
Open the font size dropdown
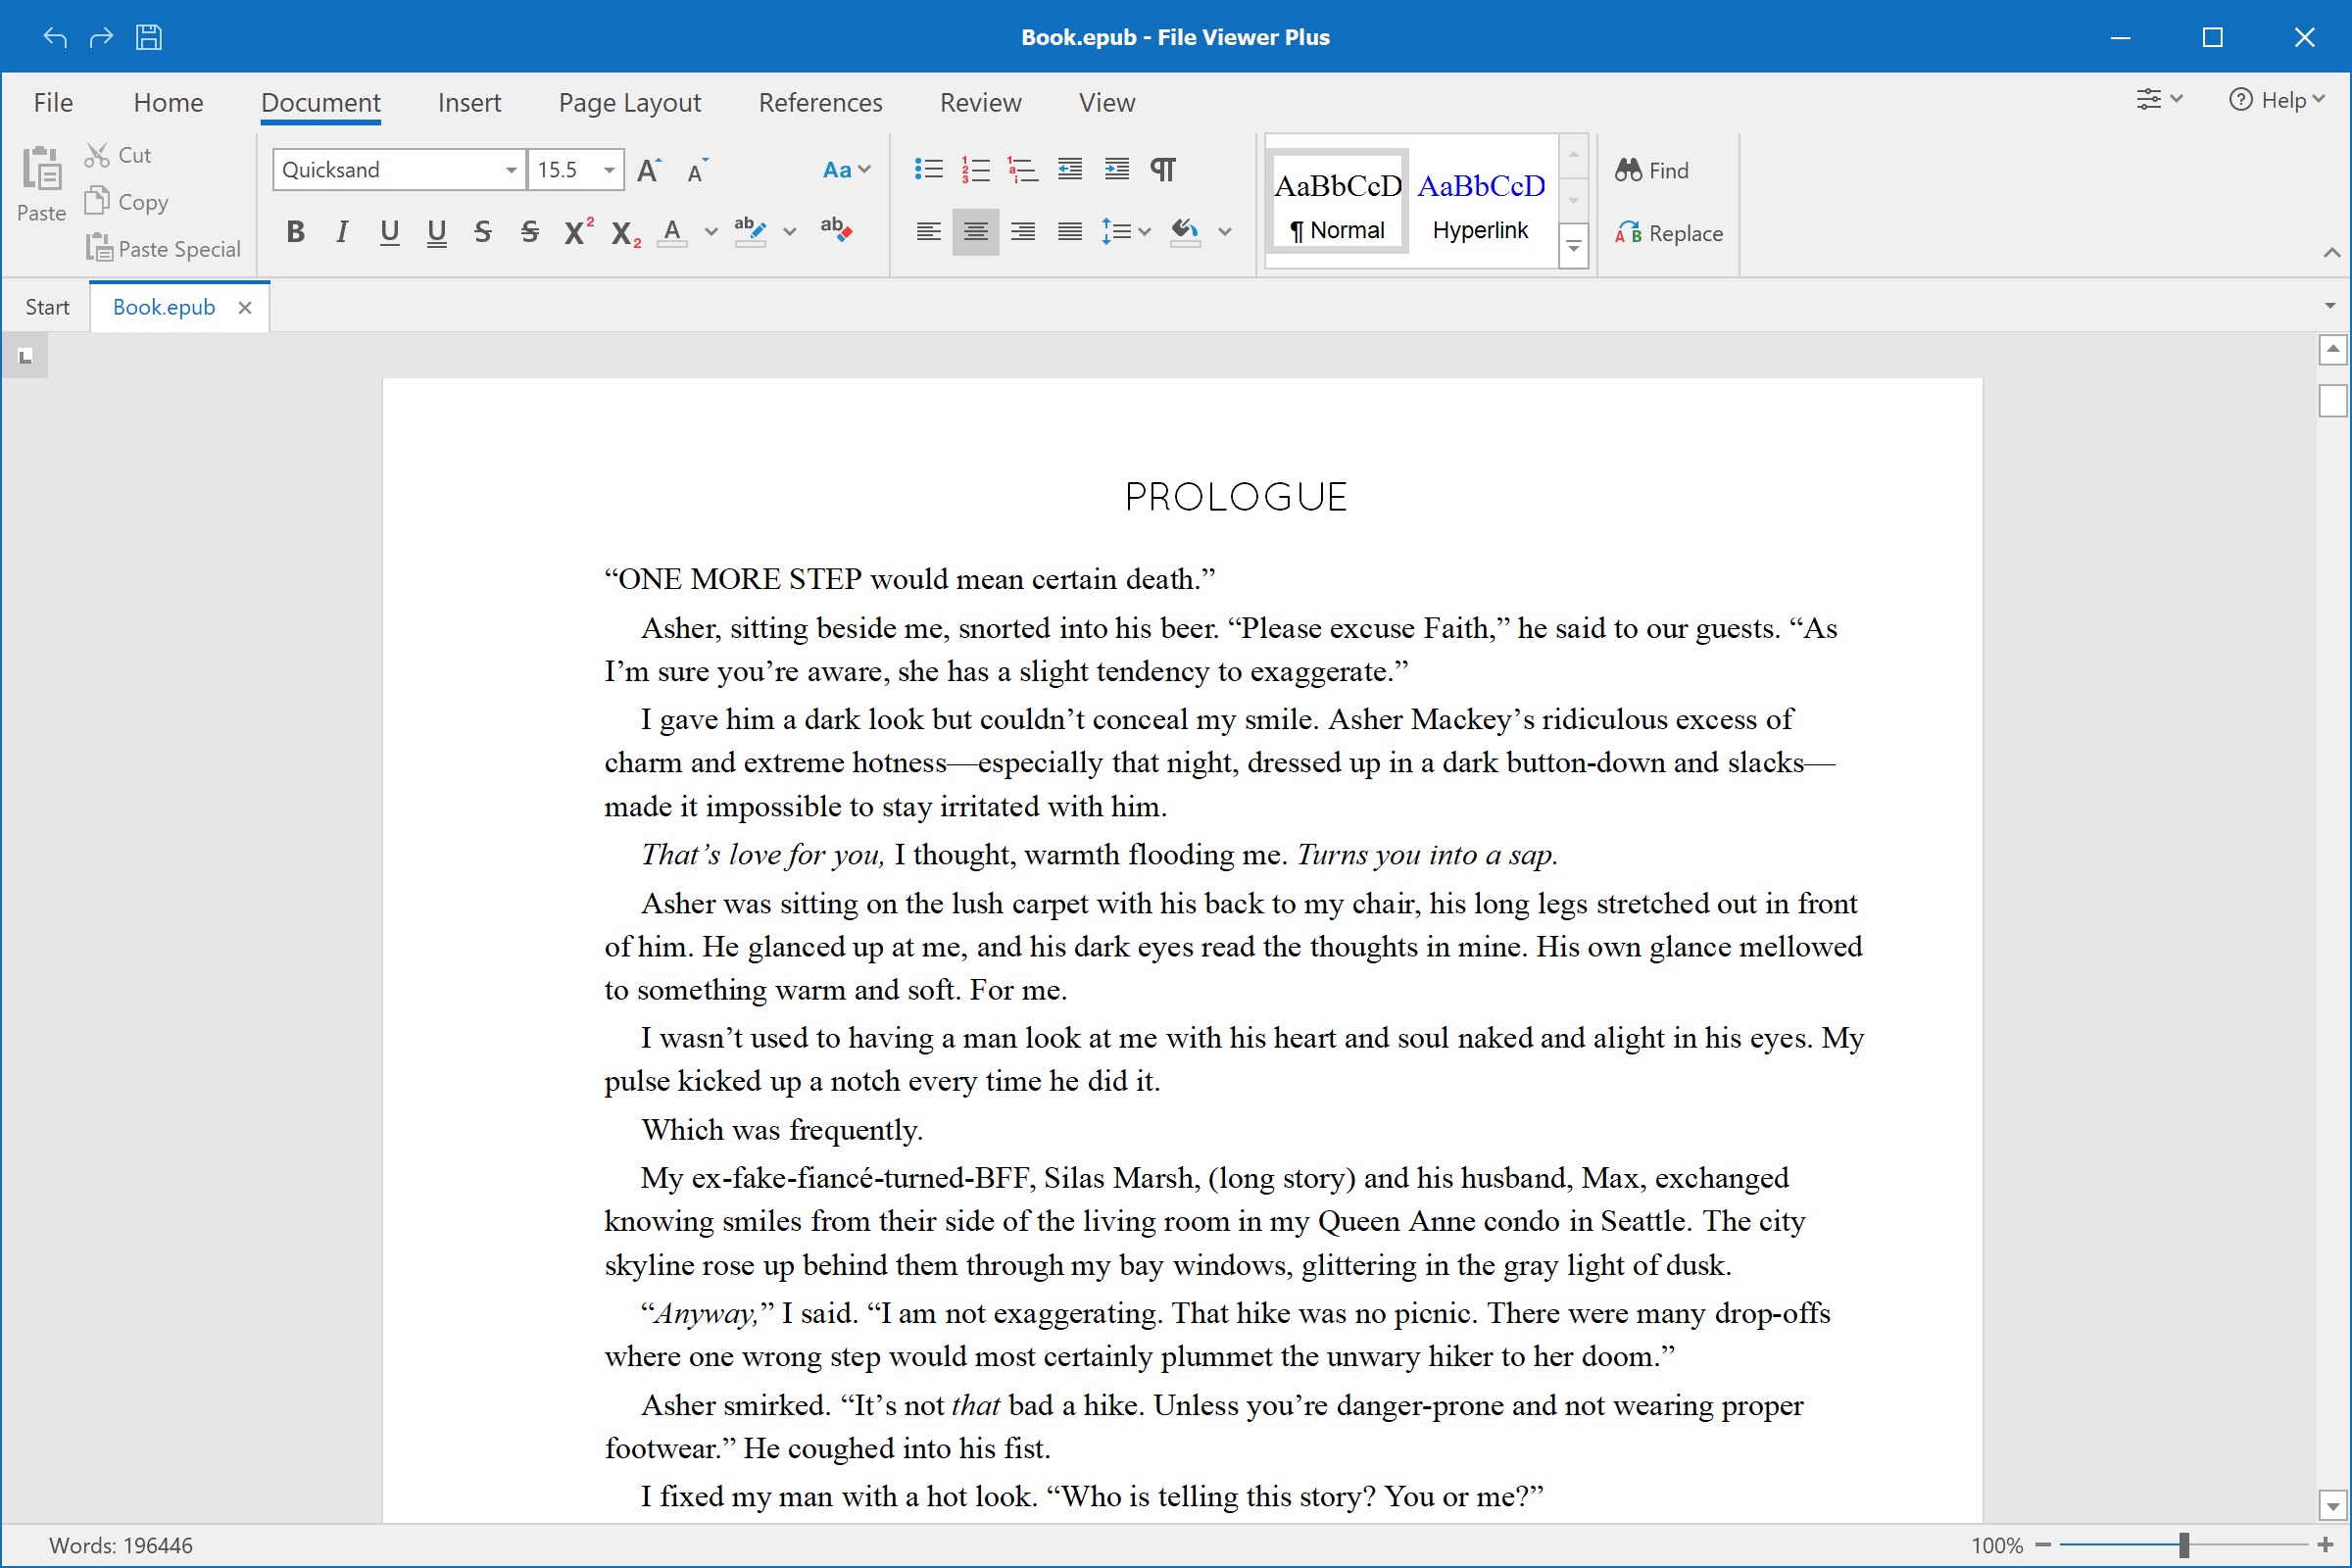608,170
